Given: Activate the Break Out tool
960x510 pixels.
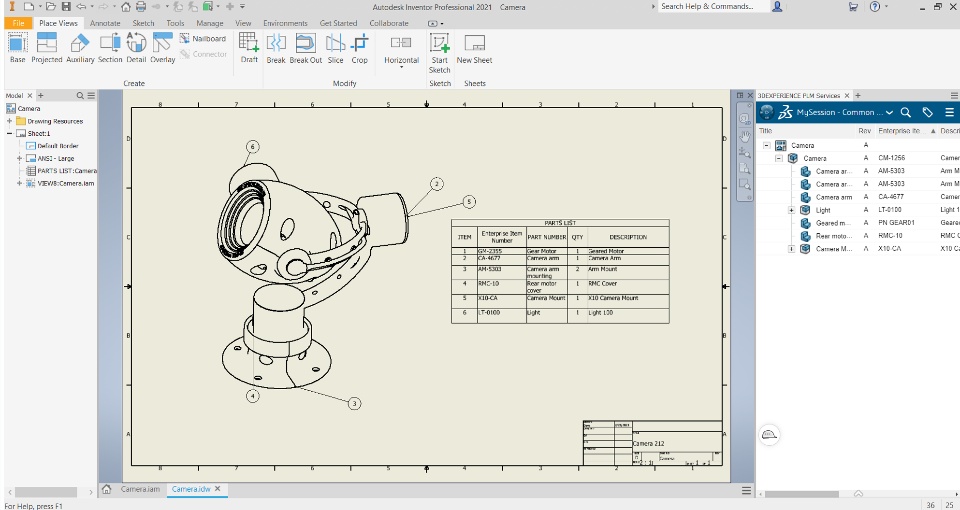Looking at the screenshot, I should tap(306, 48).
